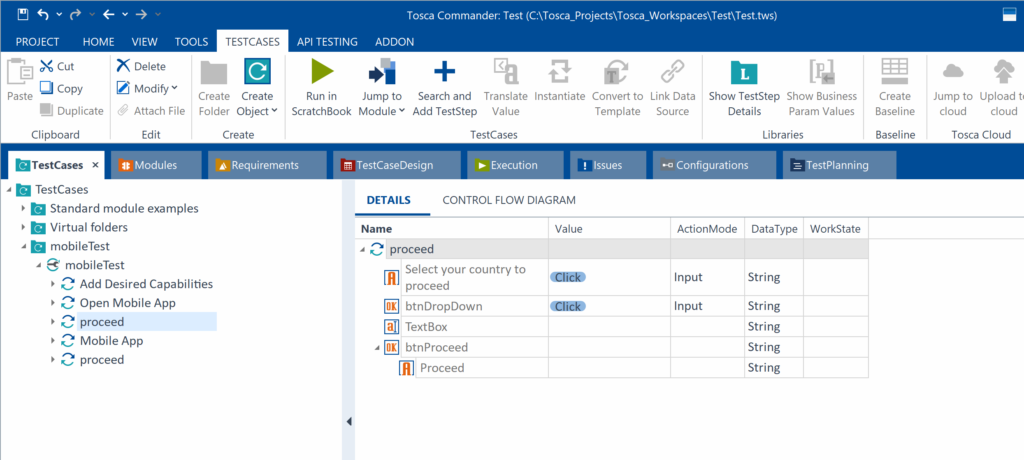Click the TextBox row name
The height and width of the screenshot is (460, 1024).
(x=426, y=326)
